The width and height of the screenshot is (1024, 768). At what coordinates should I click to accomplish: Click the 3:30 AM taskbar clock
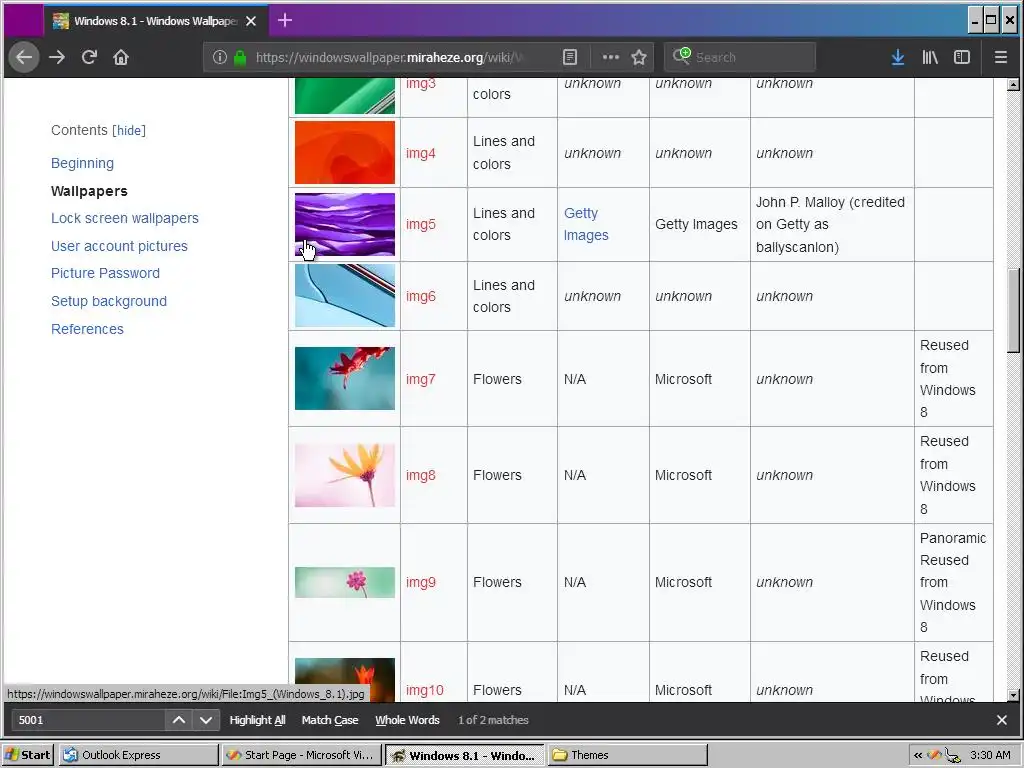tap(990, 756)
